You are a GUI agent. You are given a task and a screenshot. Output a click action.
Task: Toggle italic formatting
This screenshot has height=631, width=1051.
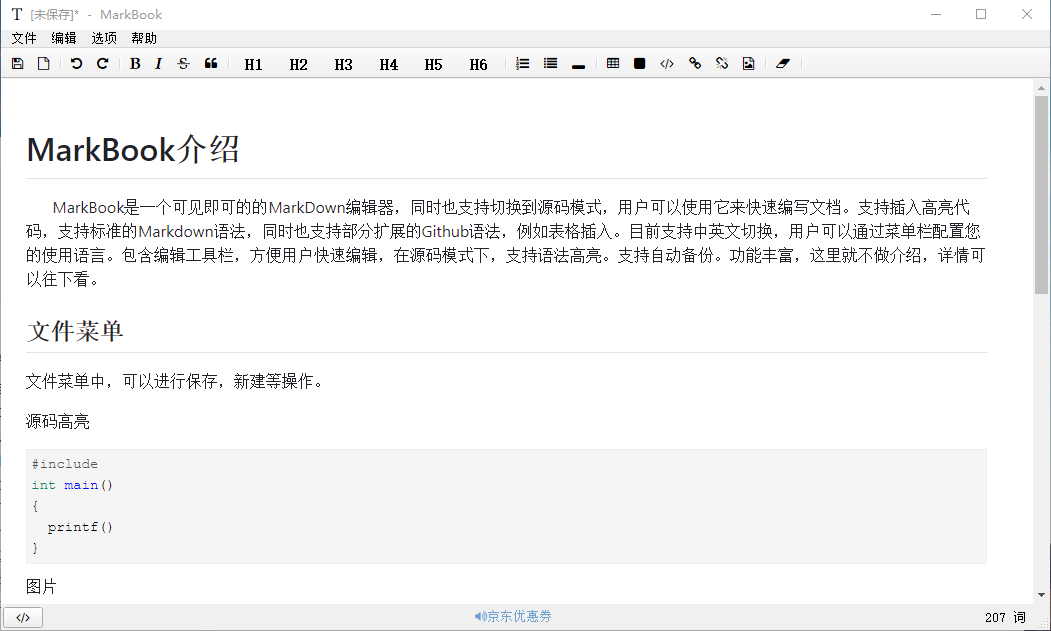coord(158,64)
